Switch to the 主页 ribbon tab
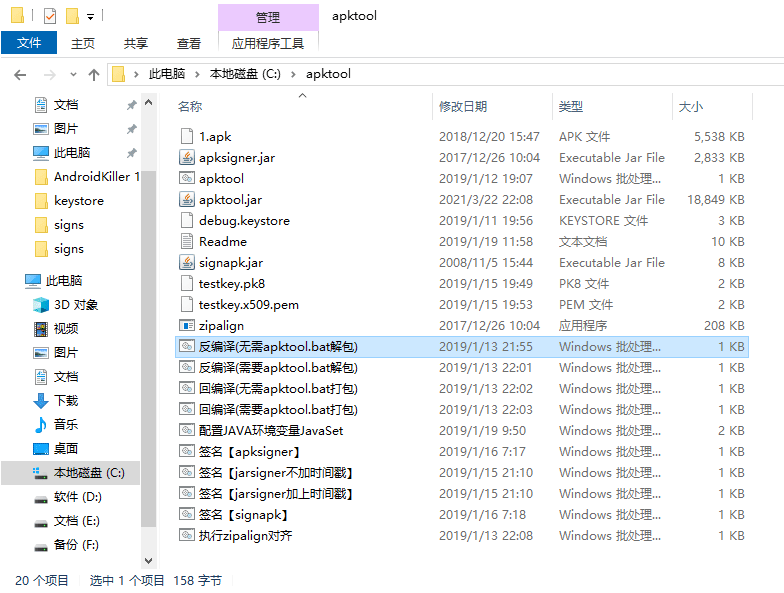This screenshot has height=593, width=784. click(82, 44)
